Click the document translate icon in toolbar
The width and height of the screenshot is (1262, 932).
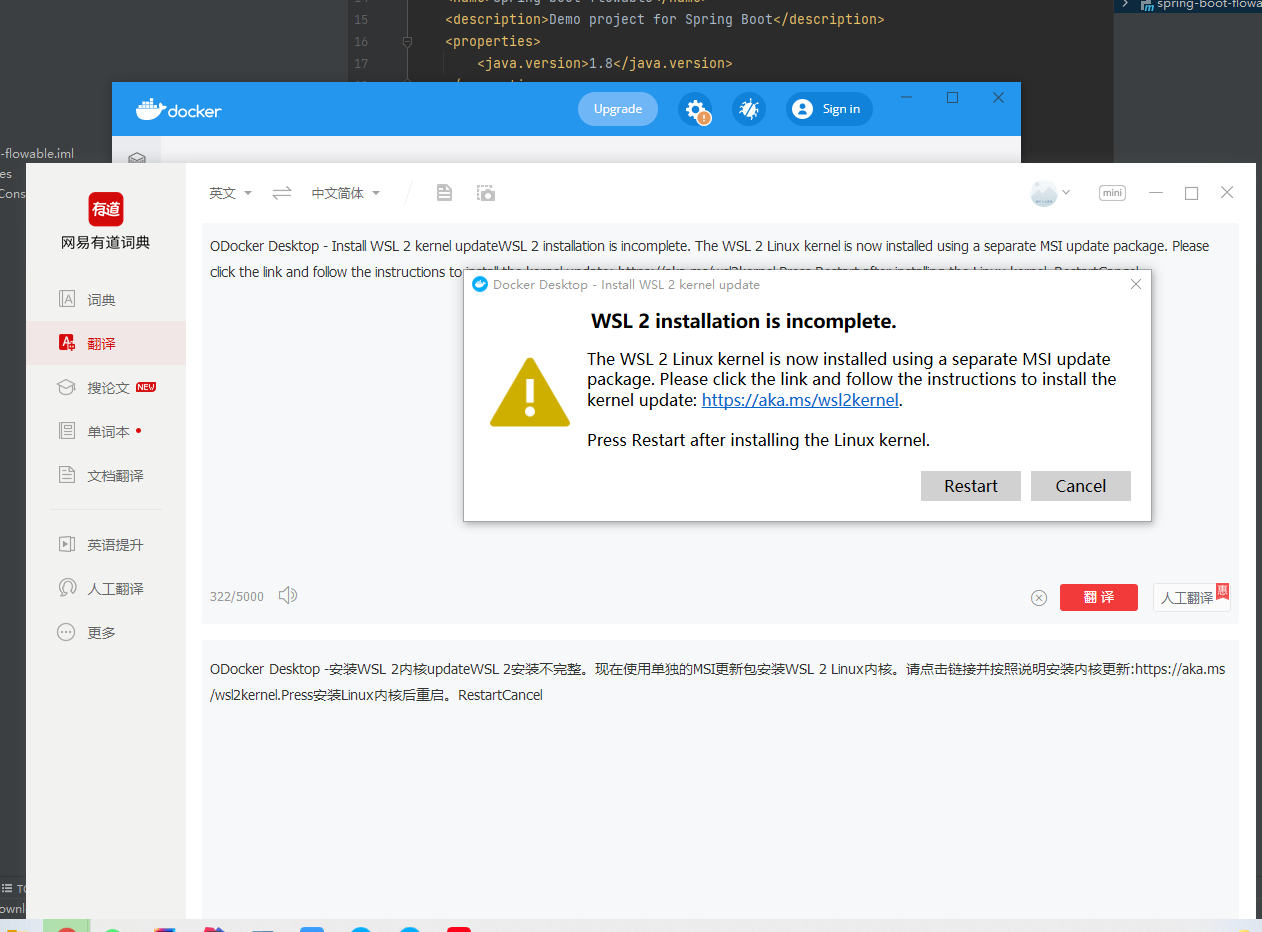tap(445, 193)
